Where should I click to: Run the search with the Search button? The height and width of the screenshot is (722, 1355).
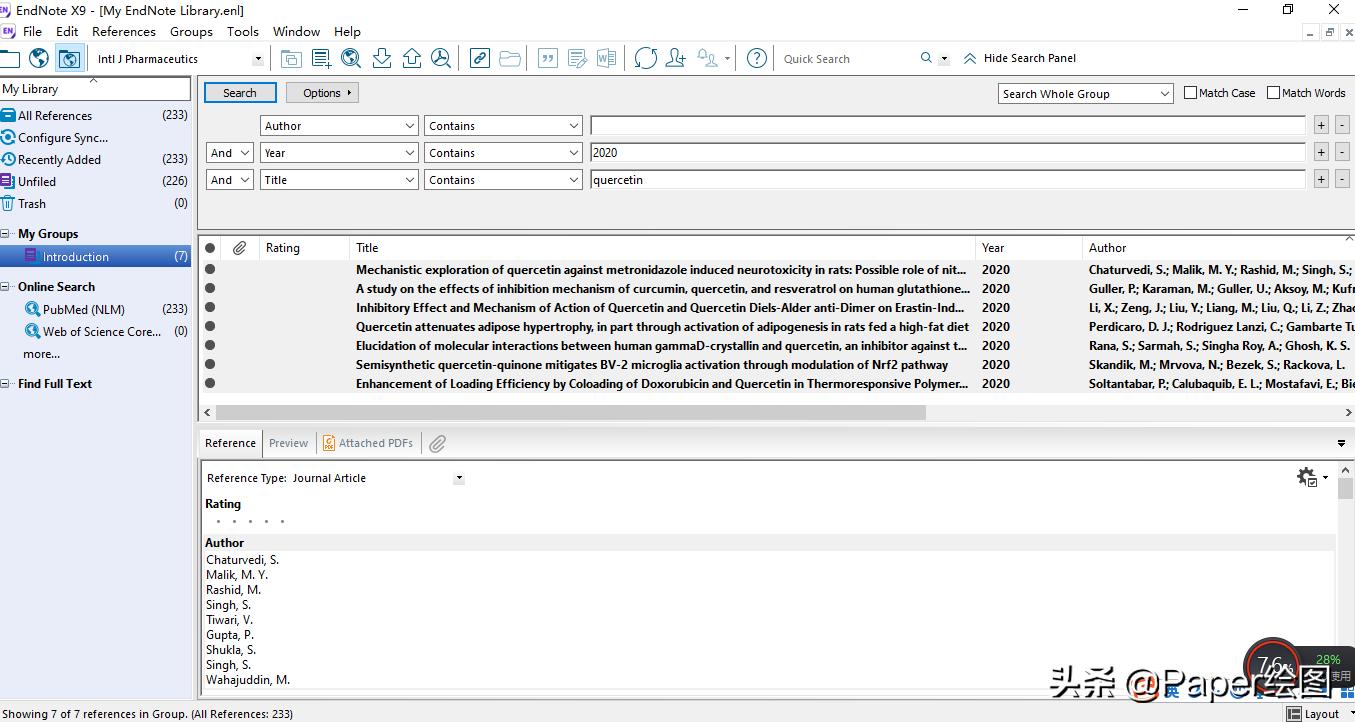pyautogui.click(x=240, y=92)
